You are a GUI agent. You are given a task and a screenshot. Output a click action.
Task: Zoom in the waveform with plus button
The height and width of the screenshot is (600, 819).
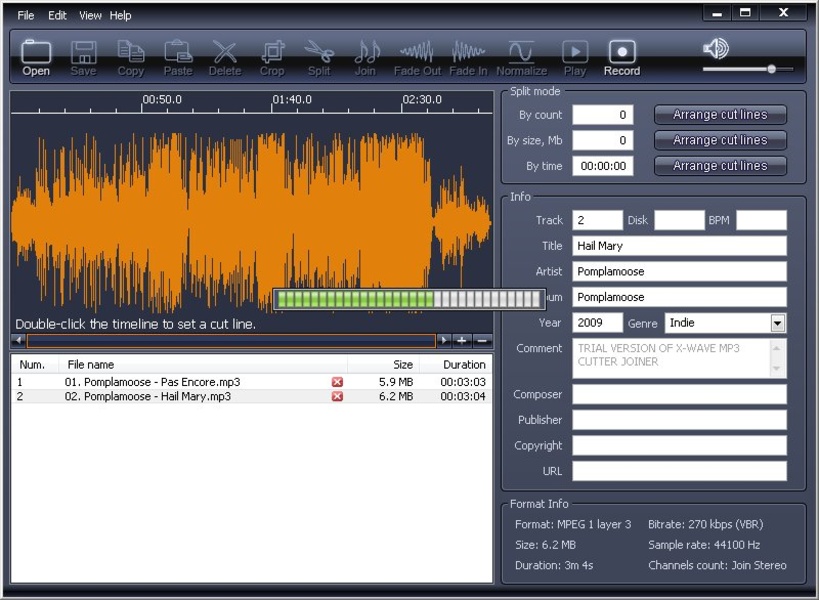(461, 341)
